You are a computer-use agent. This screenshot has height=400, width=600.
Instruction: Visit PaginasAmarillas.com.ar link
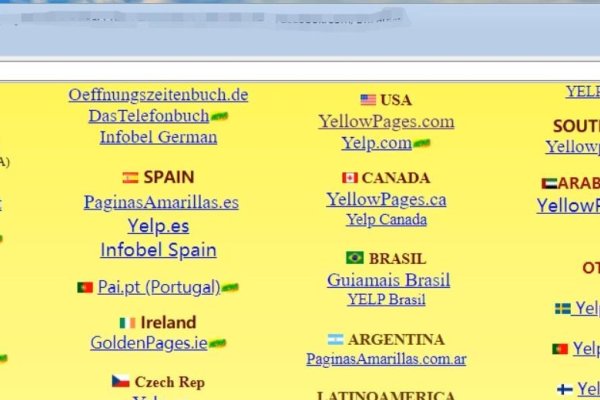tap(386, 358)
